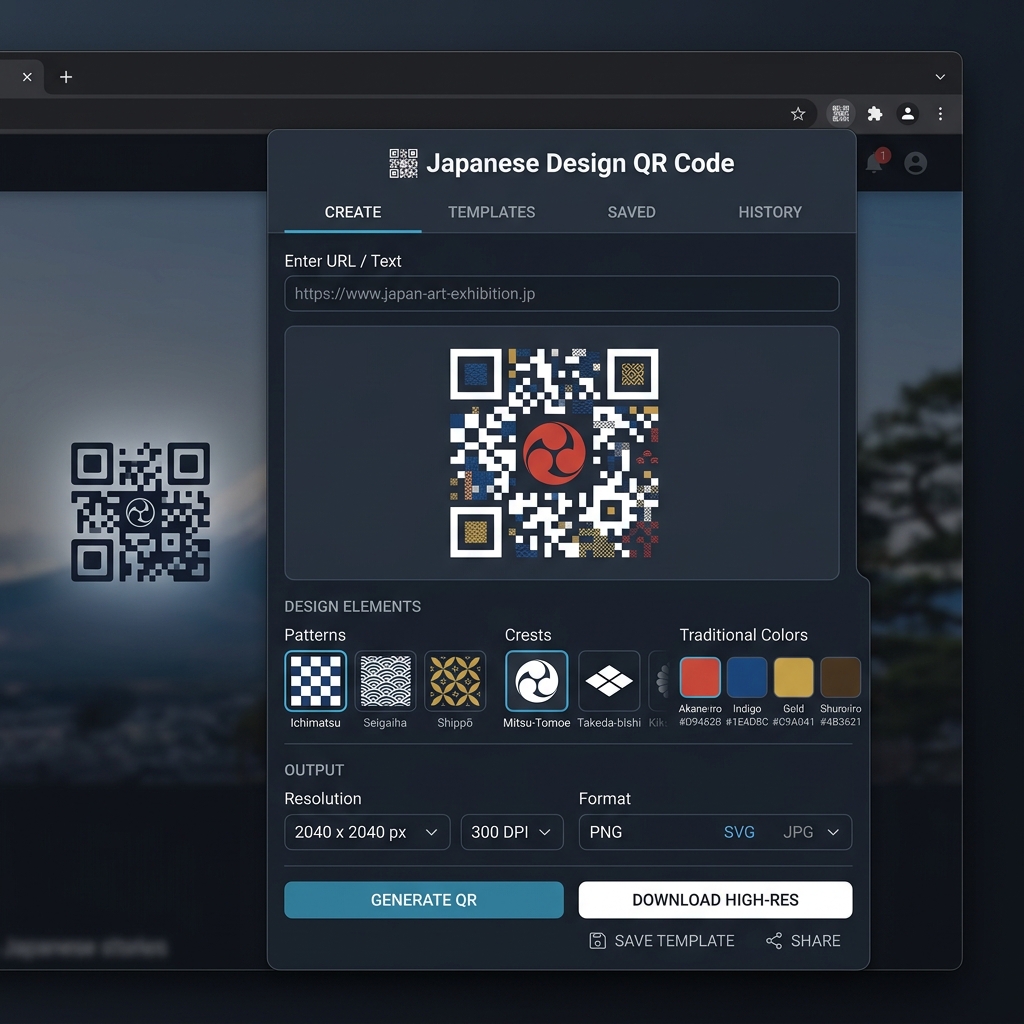Image resolution: width=1024 pixels, height=1024 pixels.
Task: Choose the SVG format option
Action: [739, 832]
